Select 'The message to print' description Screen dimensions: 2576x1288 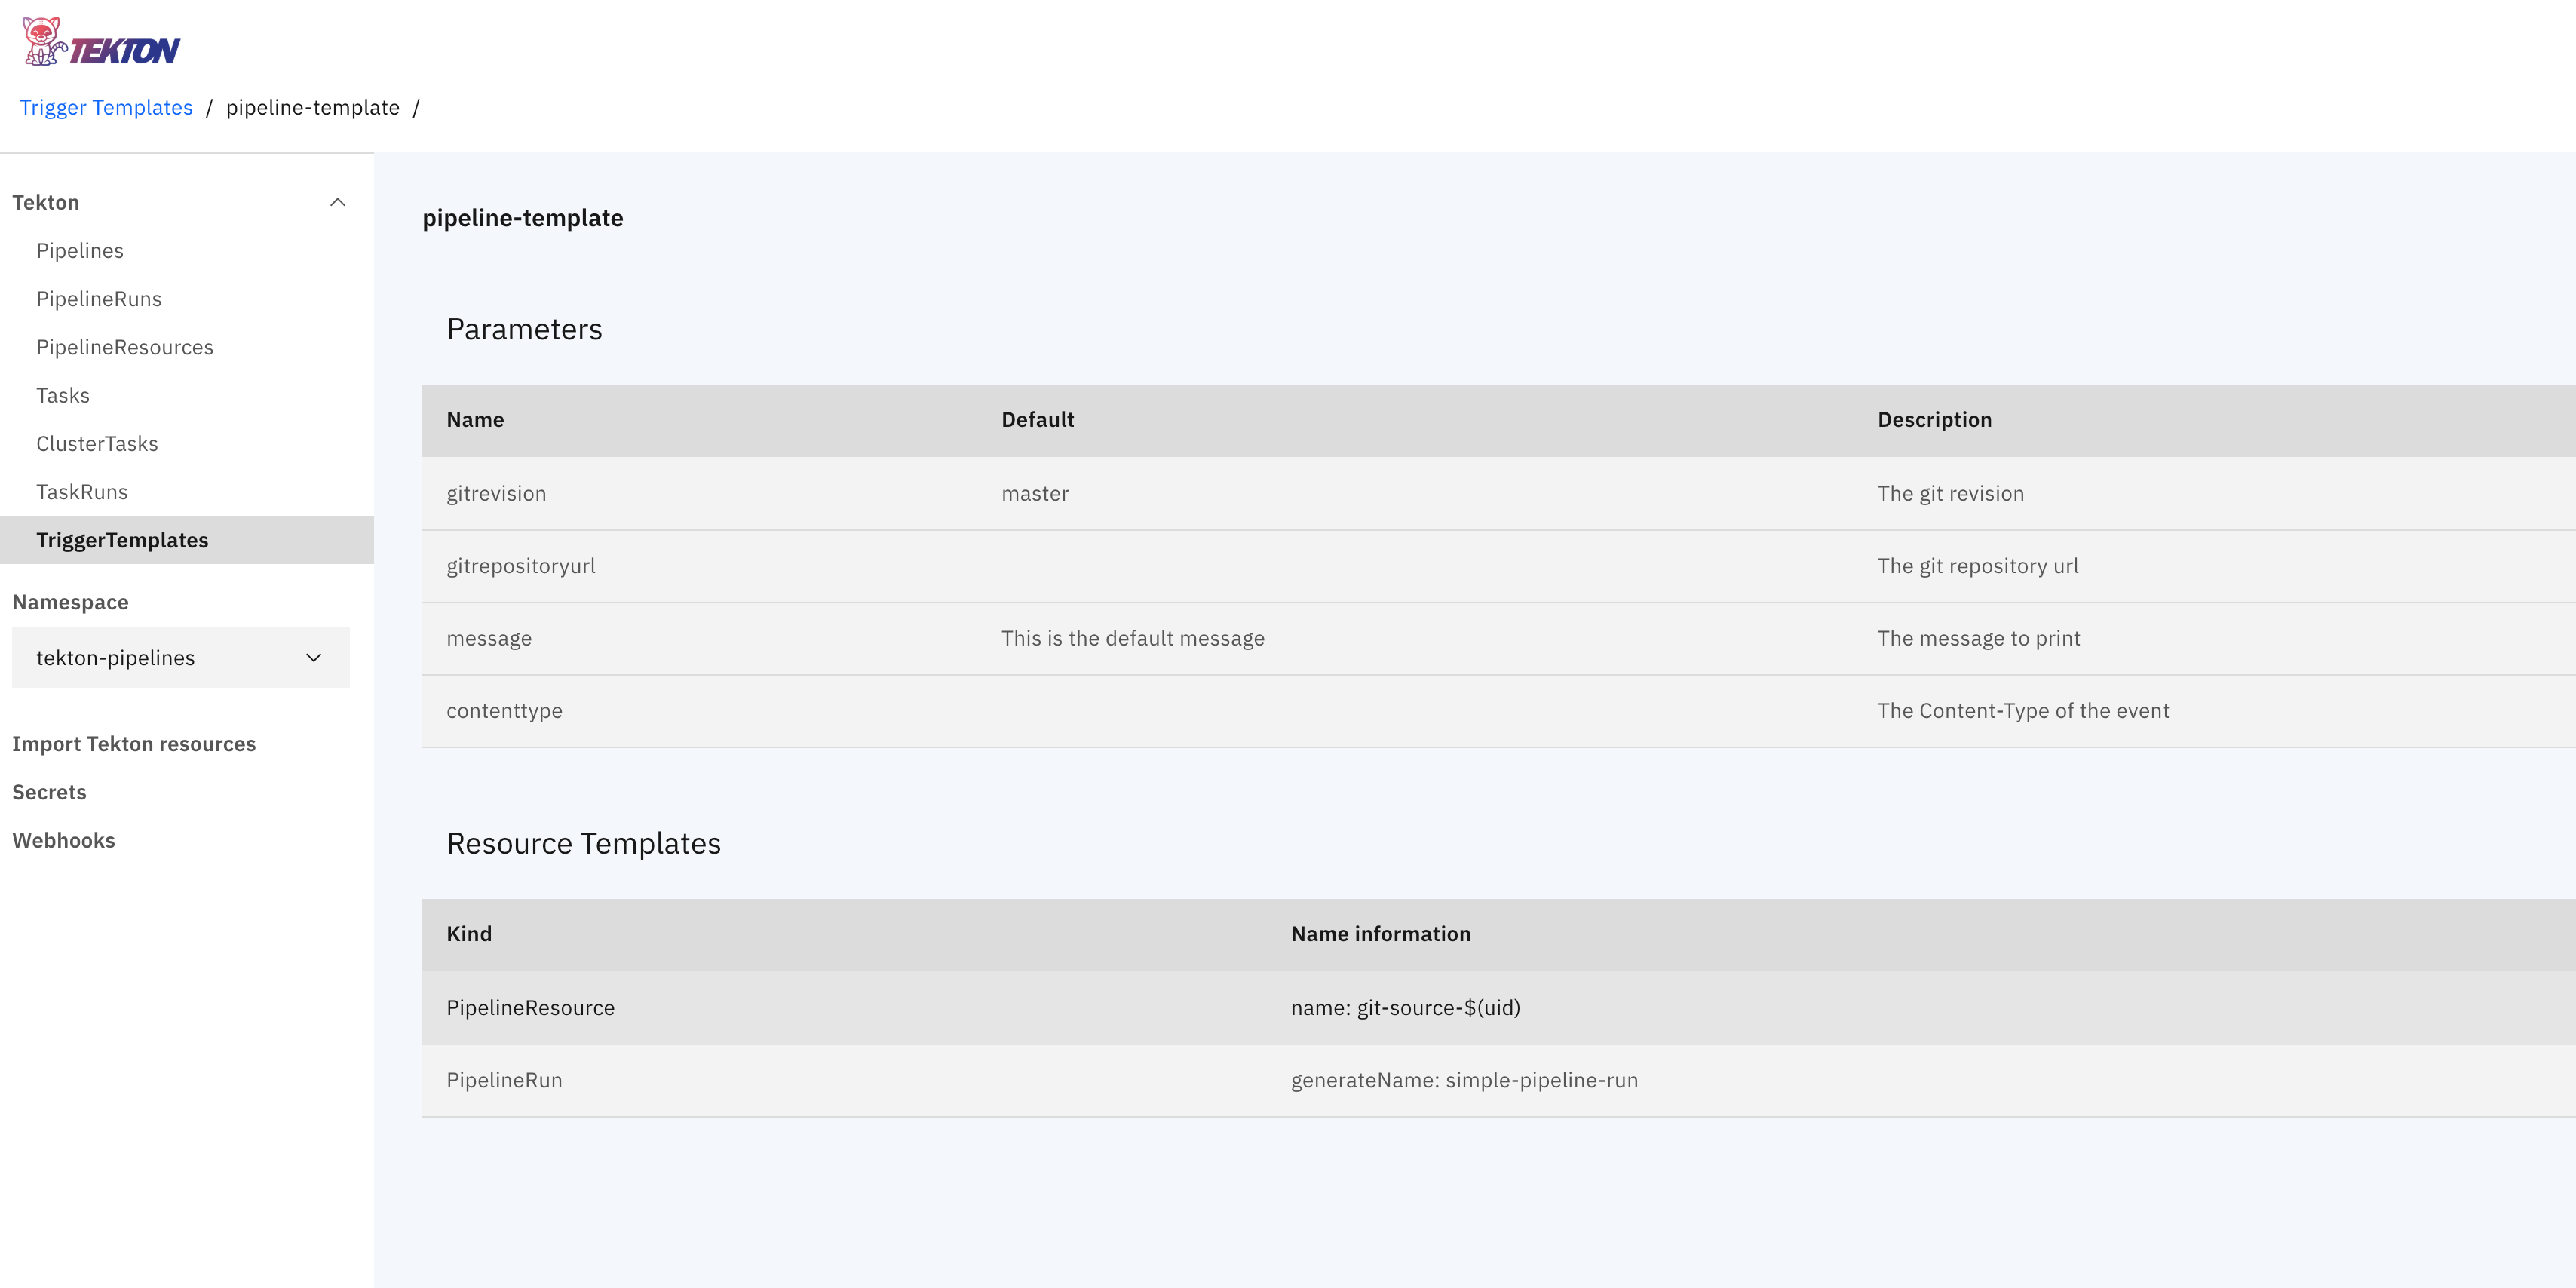tap(1978, 638)
